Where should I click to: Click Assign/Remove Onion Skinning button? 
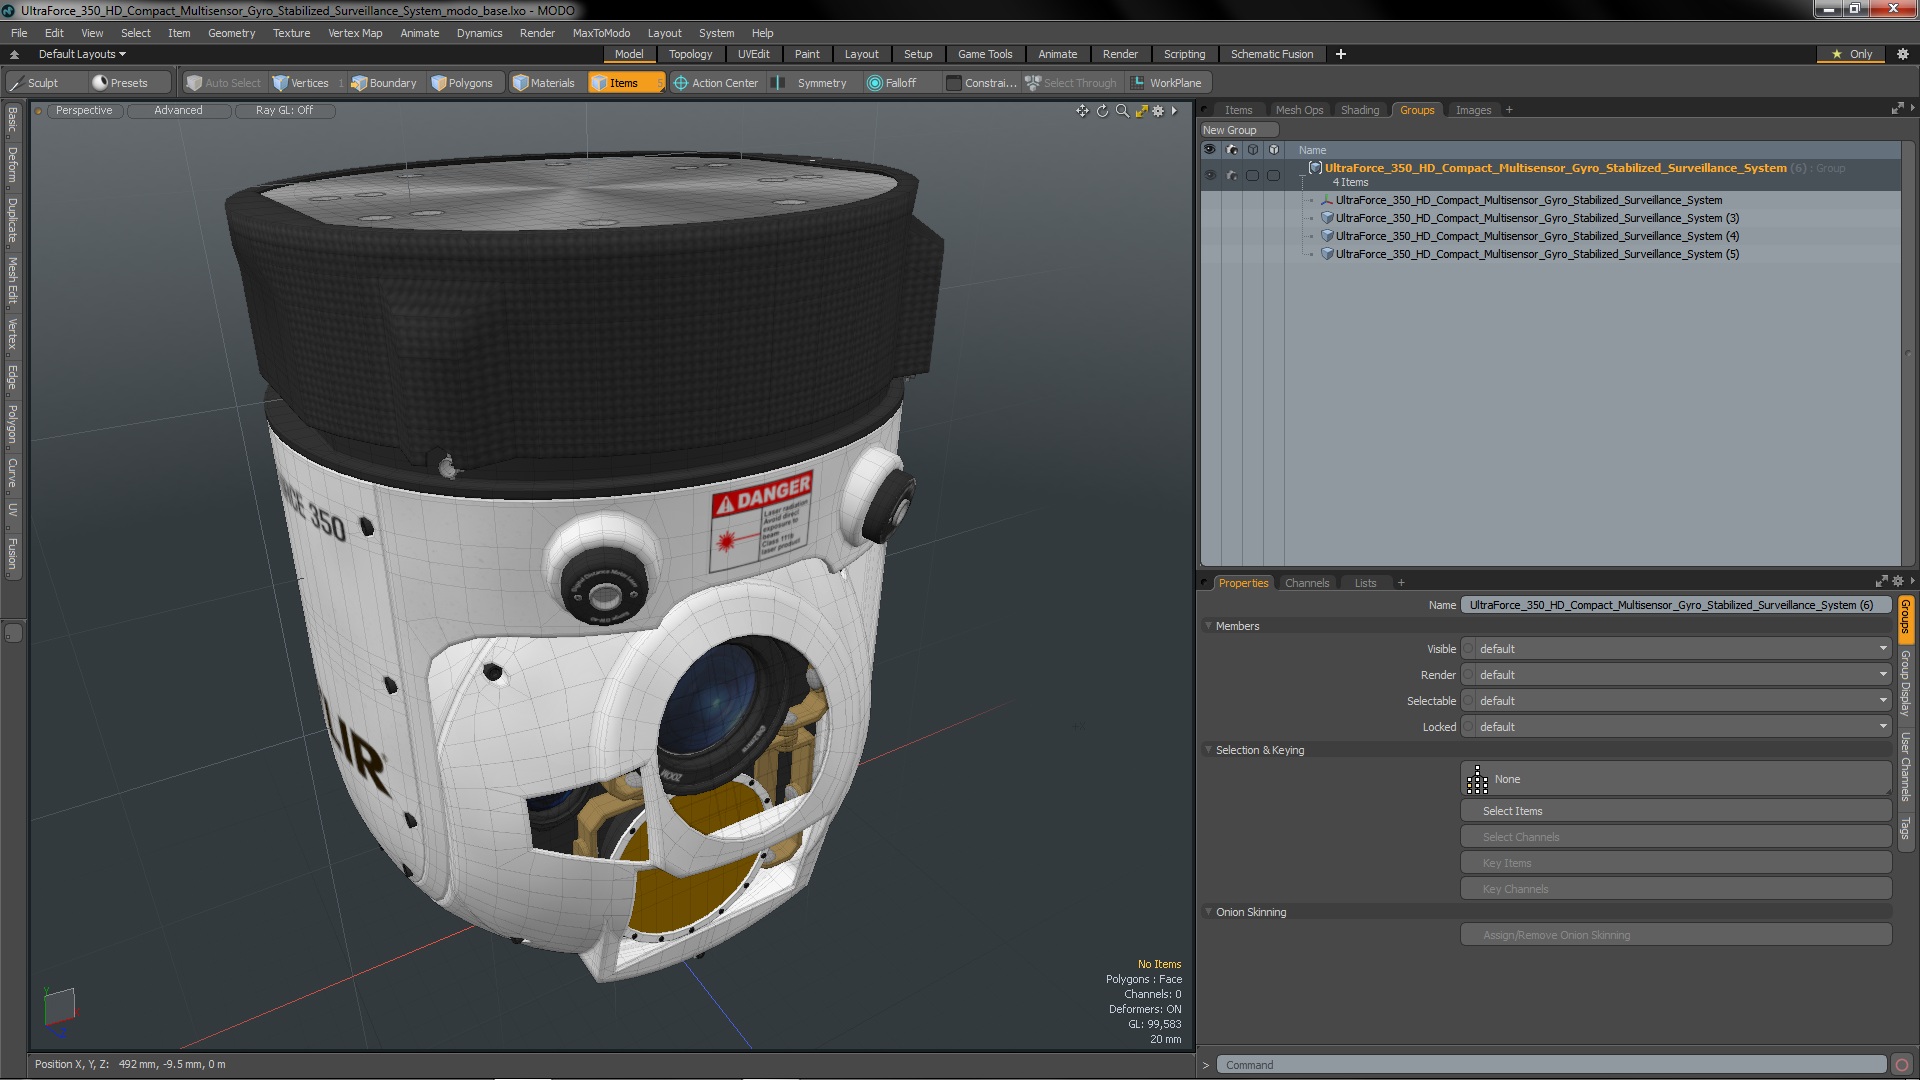point(1676,935)
